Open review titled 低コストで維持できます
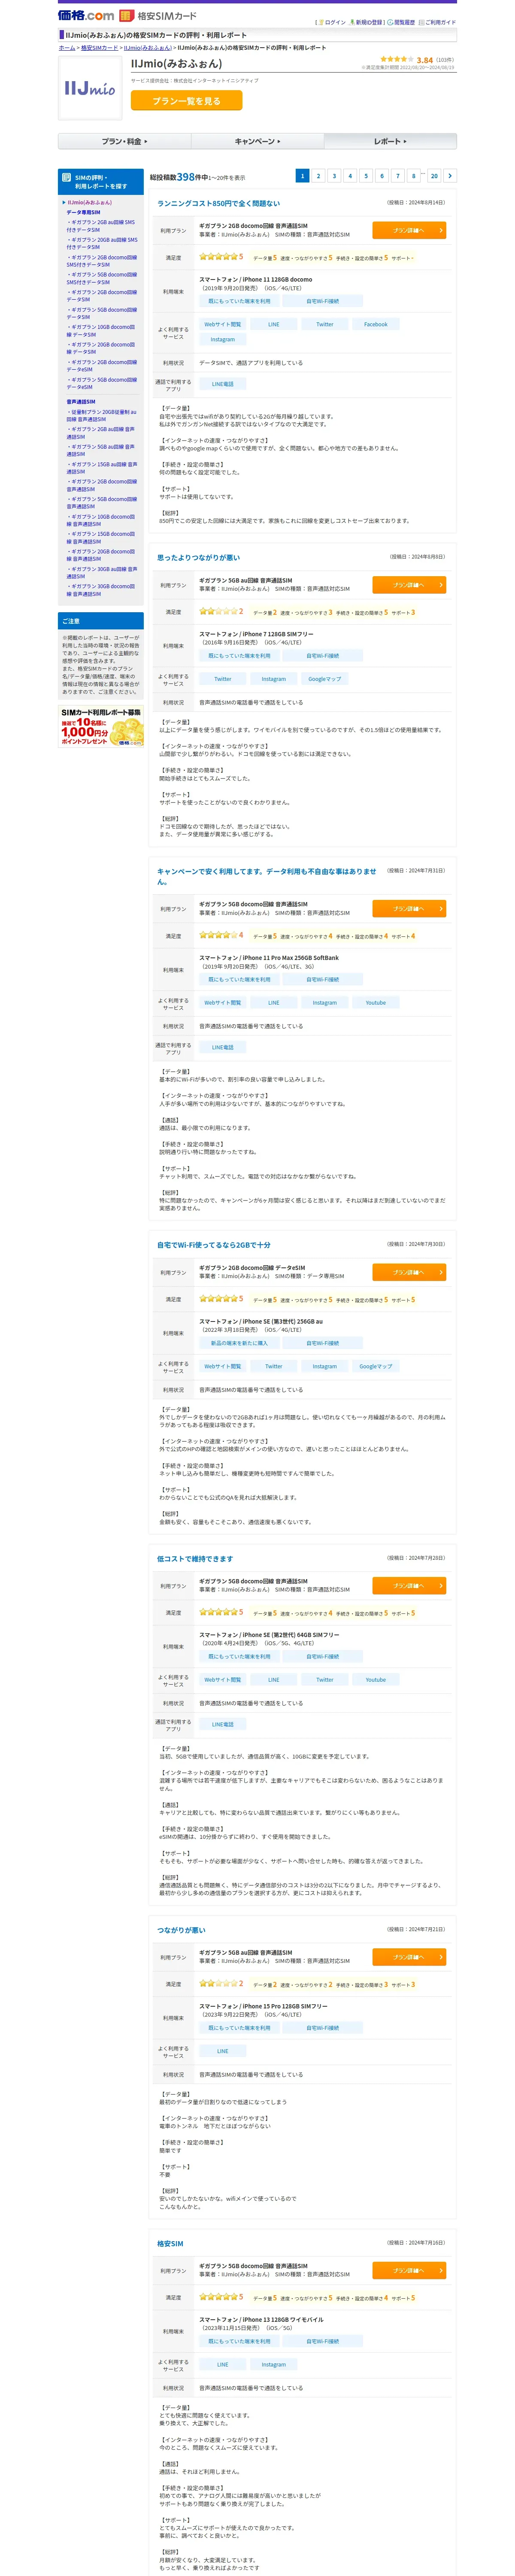Viewport: 515px width, 2576px height. click(195, 1559)
